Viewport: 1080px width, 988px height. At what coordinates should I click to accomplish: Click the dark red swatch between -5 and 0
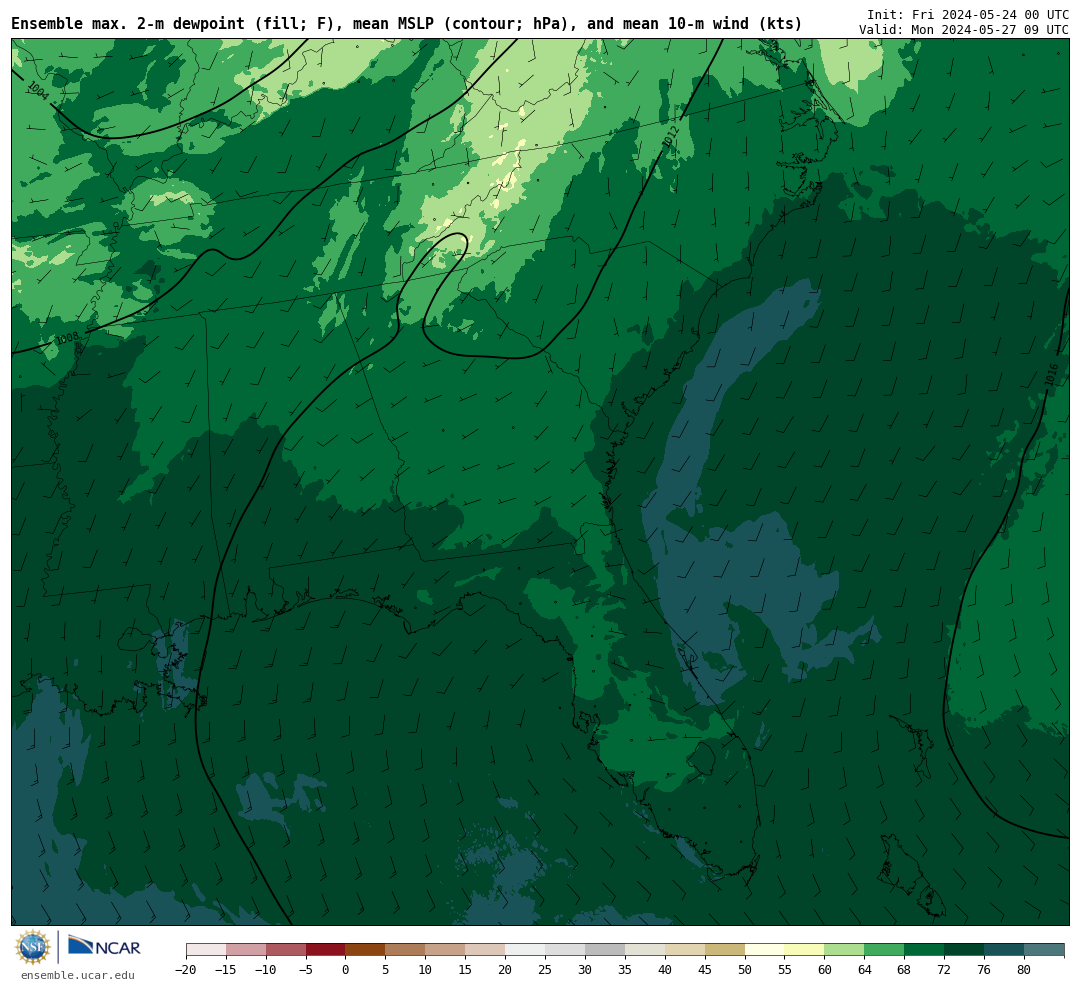(326, 950)
